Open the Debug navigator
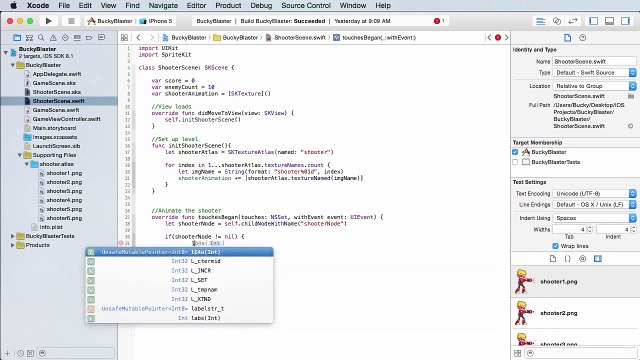Image resolution: width=640 pixels, height=360 pixels. (77, 38)
